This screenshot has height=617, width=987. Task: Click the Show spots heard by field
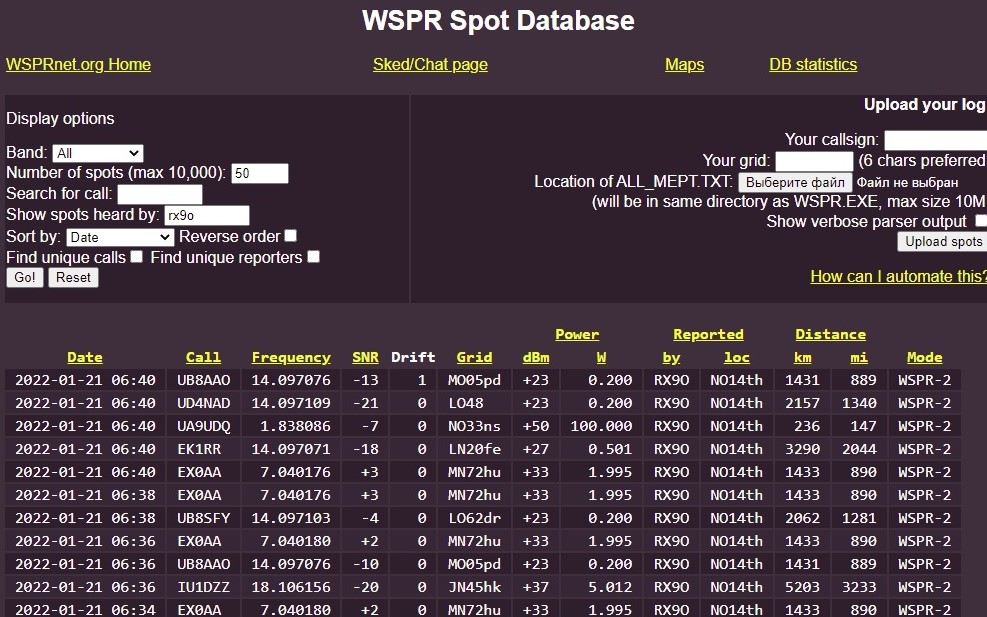coord(206,216)
